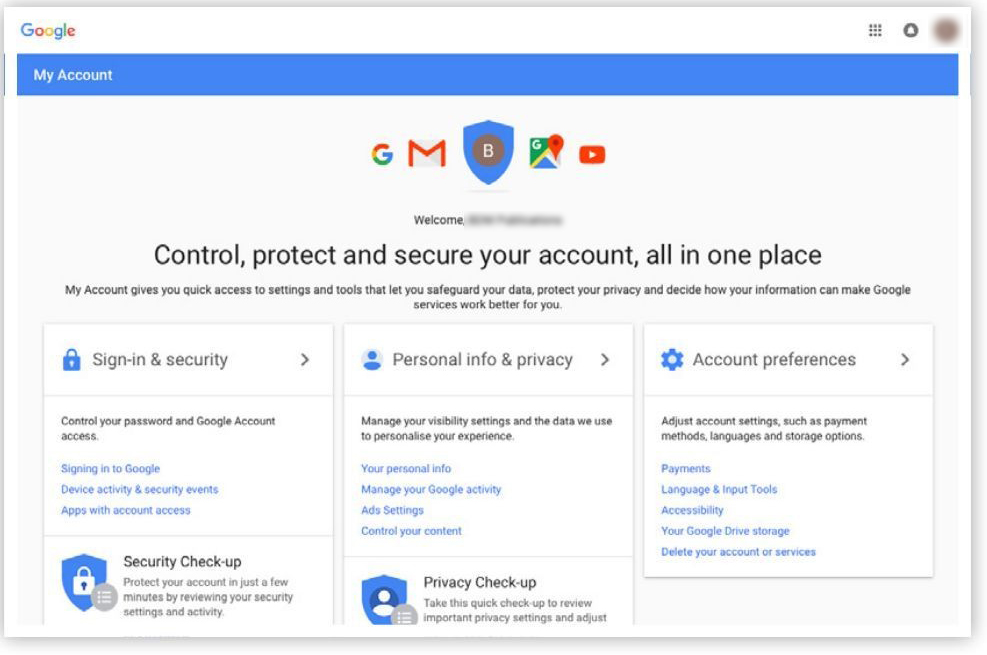Click the YouTube play icon

[592, 154]
